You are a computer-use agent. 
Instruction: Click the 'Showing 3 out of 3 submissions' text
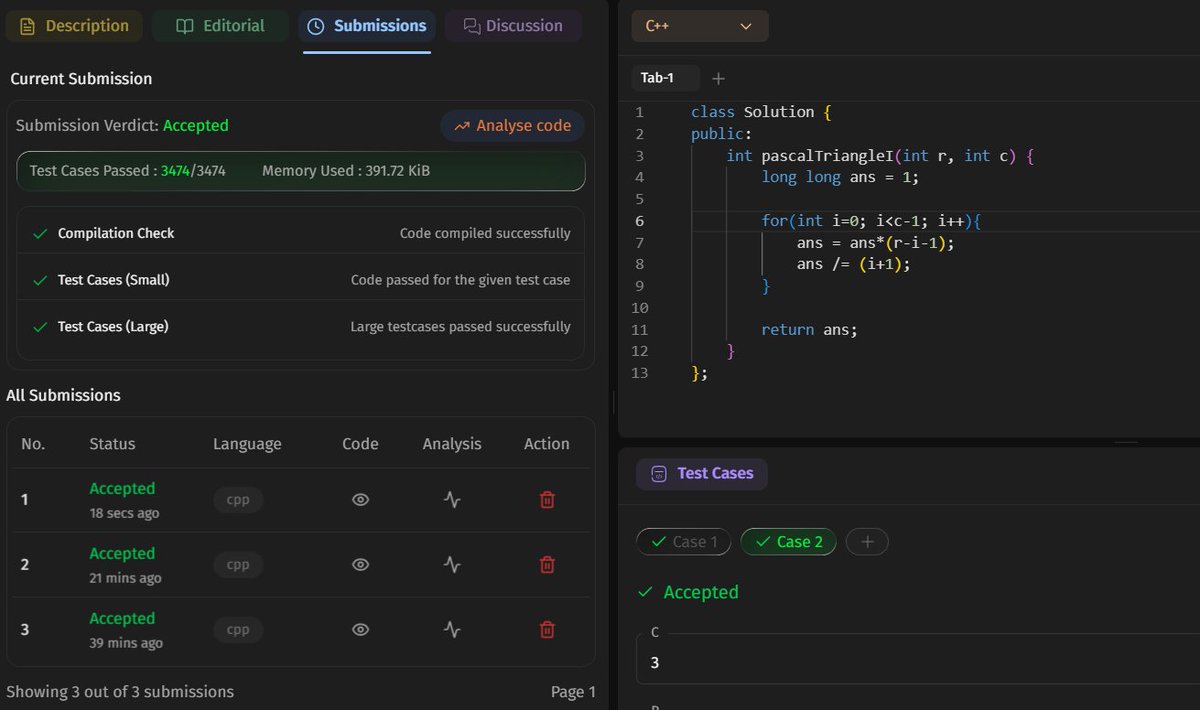click(120, 692)
